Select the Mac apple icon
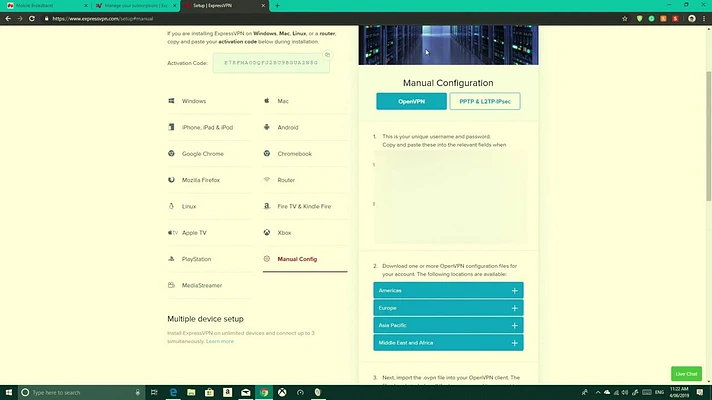 (267, 101)
